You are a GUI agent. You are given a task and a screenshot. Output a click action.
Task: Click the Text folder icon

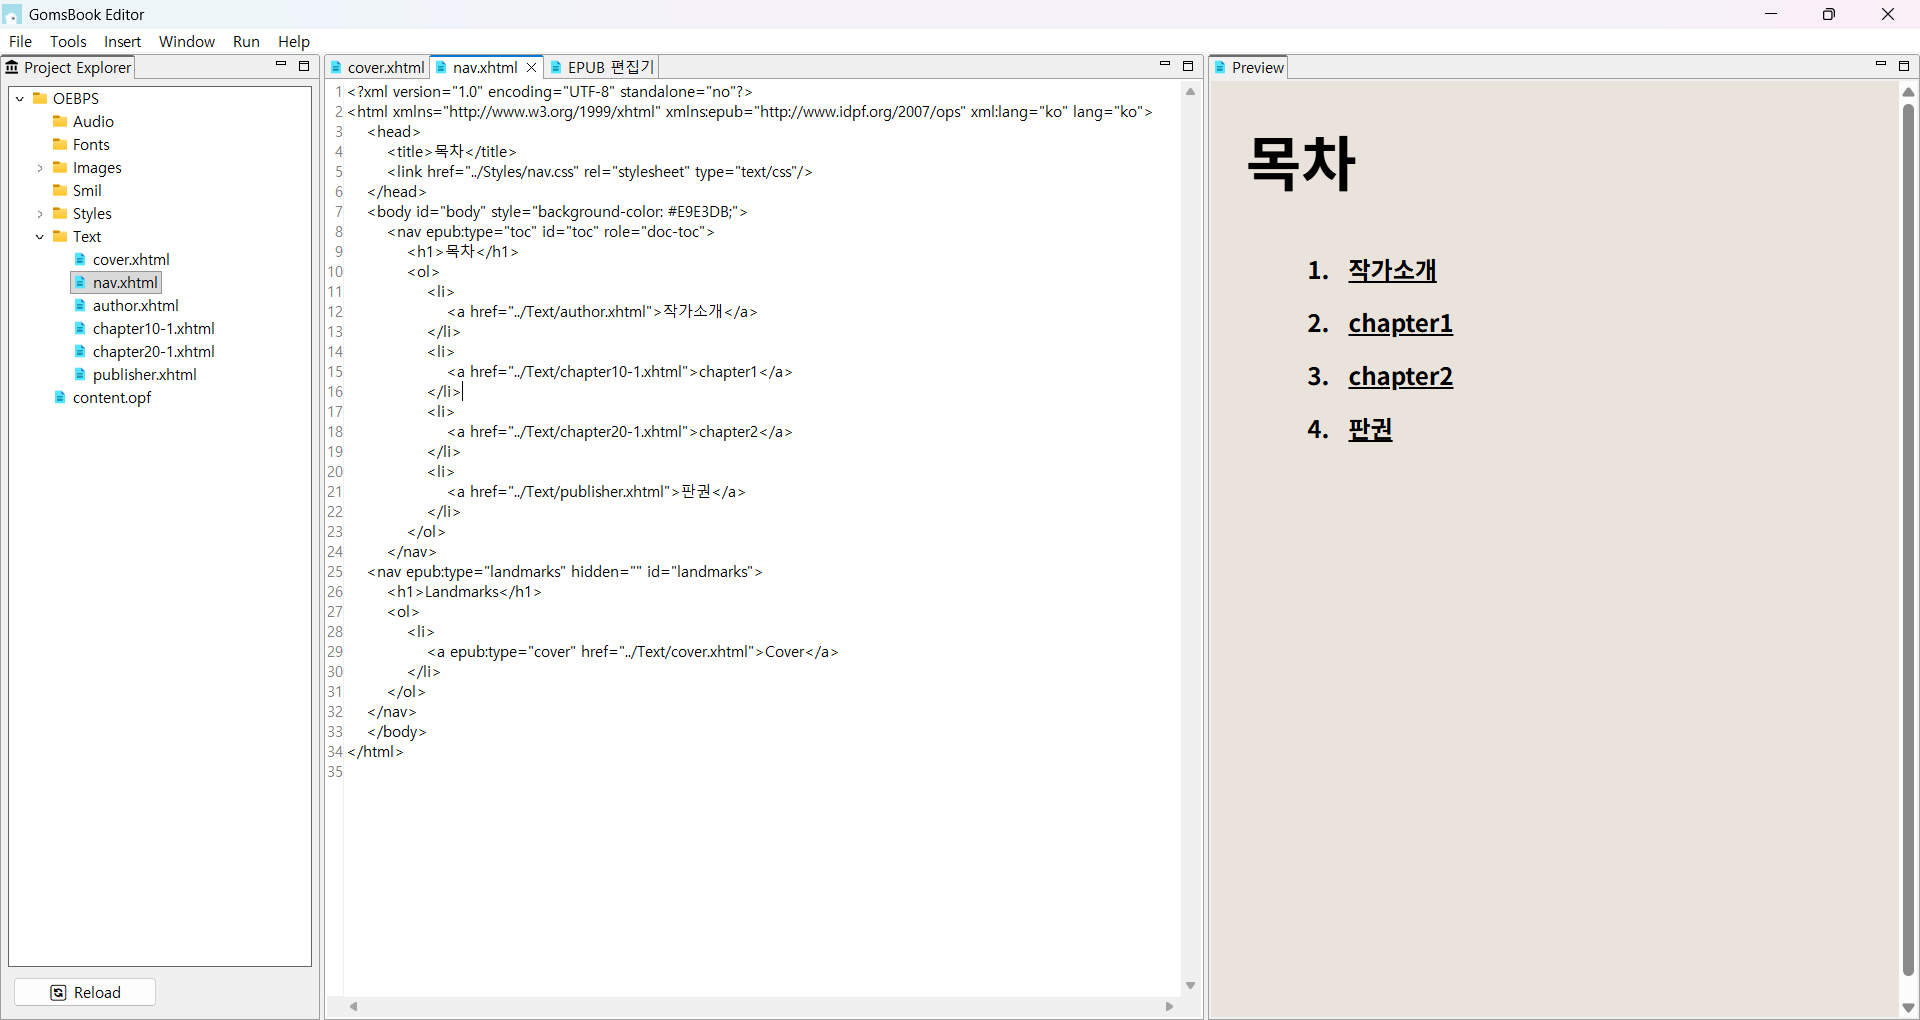tap(60, 236)
